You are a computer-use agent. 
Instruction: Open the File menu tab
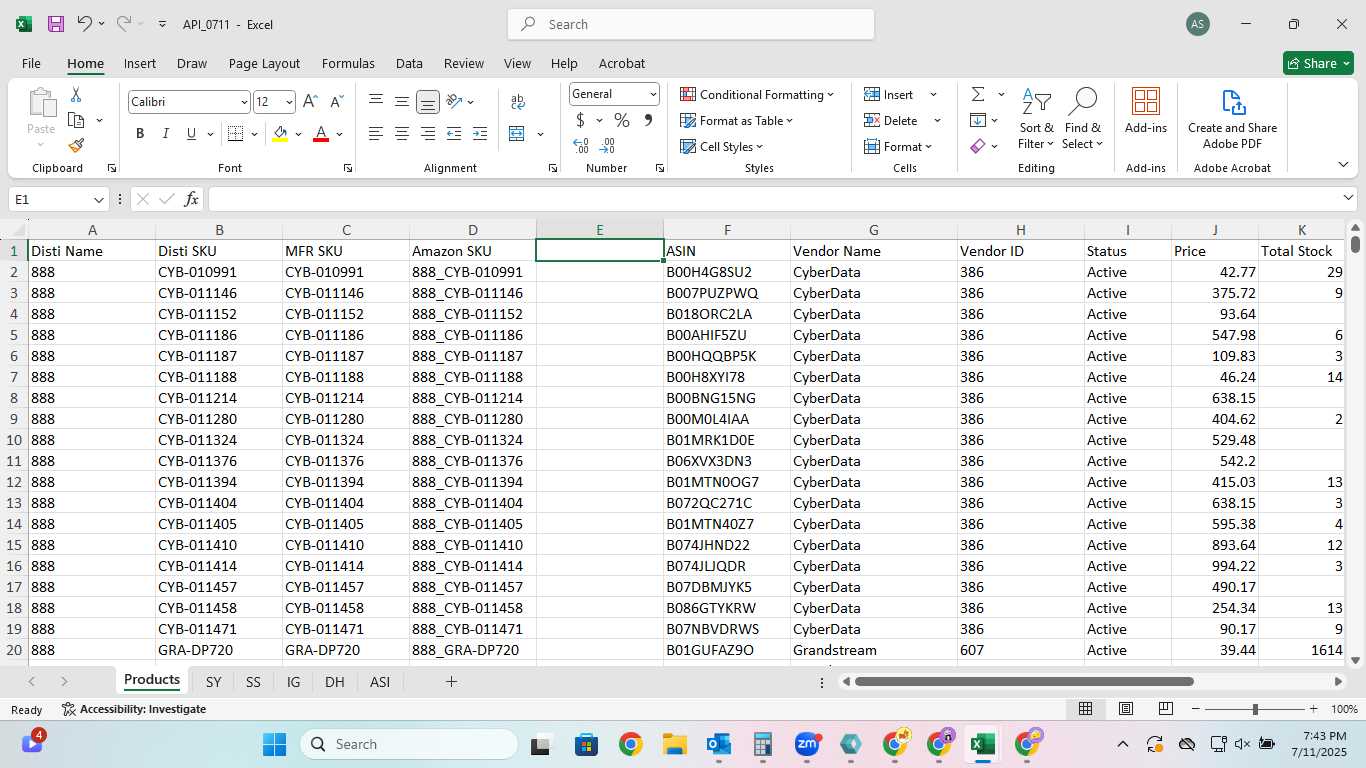click(x=31, y=63)
